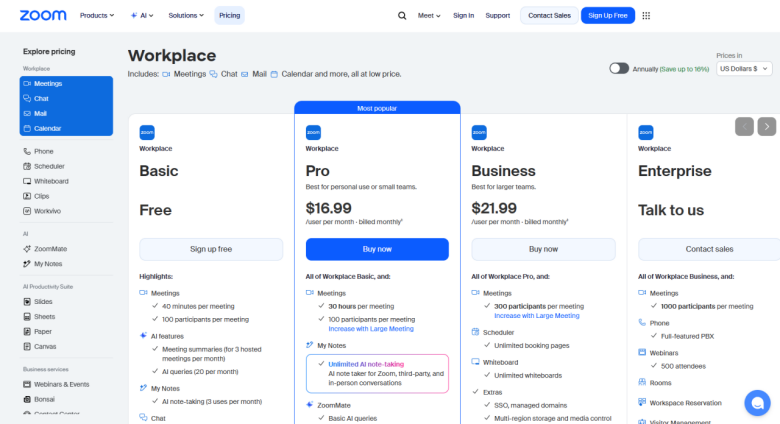
Task: Click Workplace page heading
Action: 172,55
